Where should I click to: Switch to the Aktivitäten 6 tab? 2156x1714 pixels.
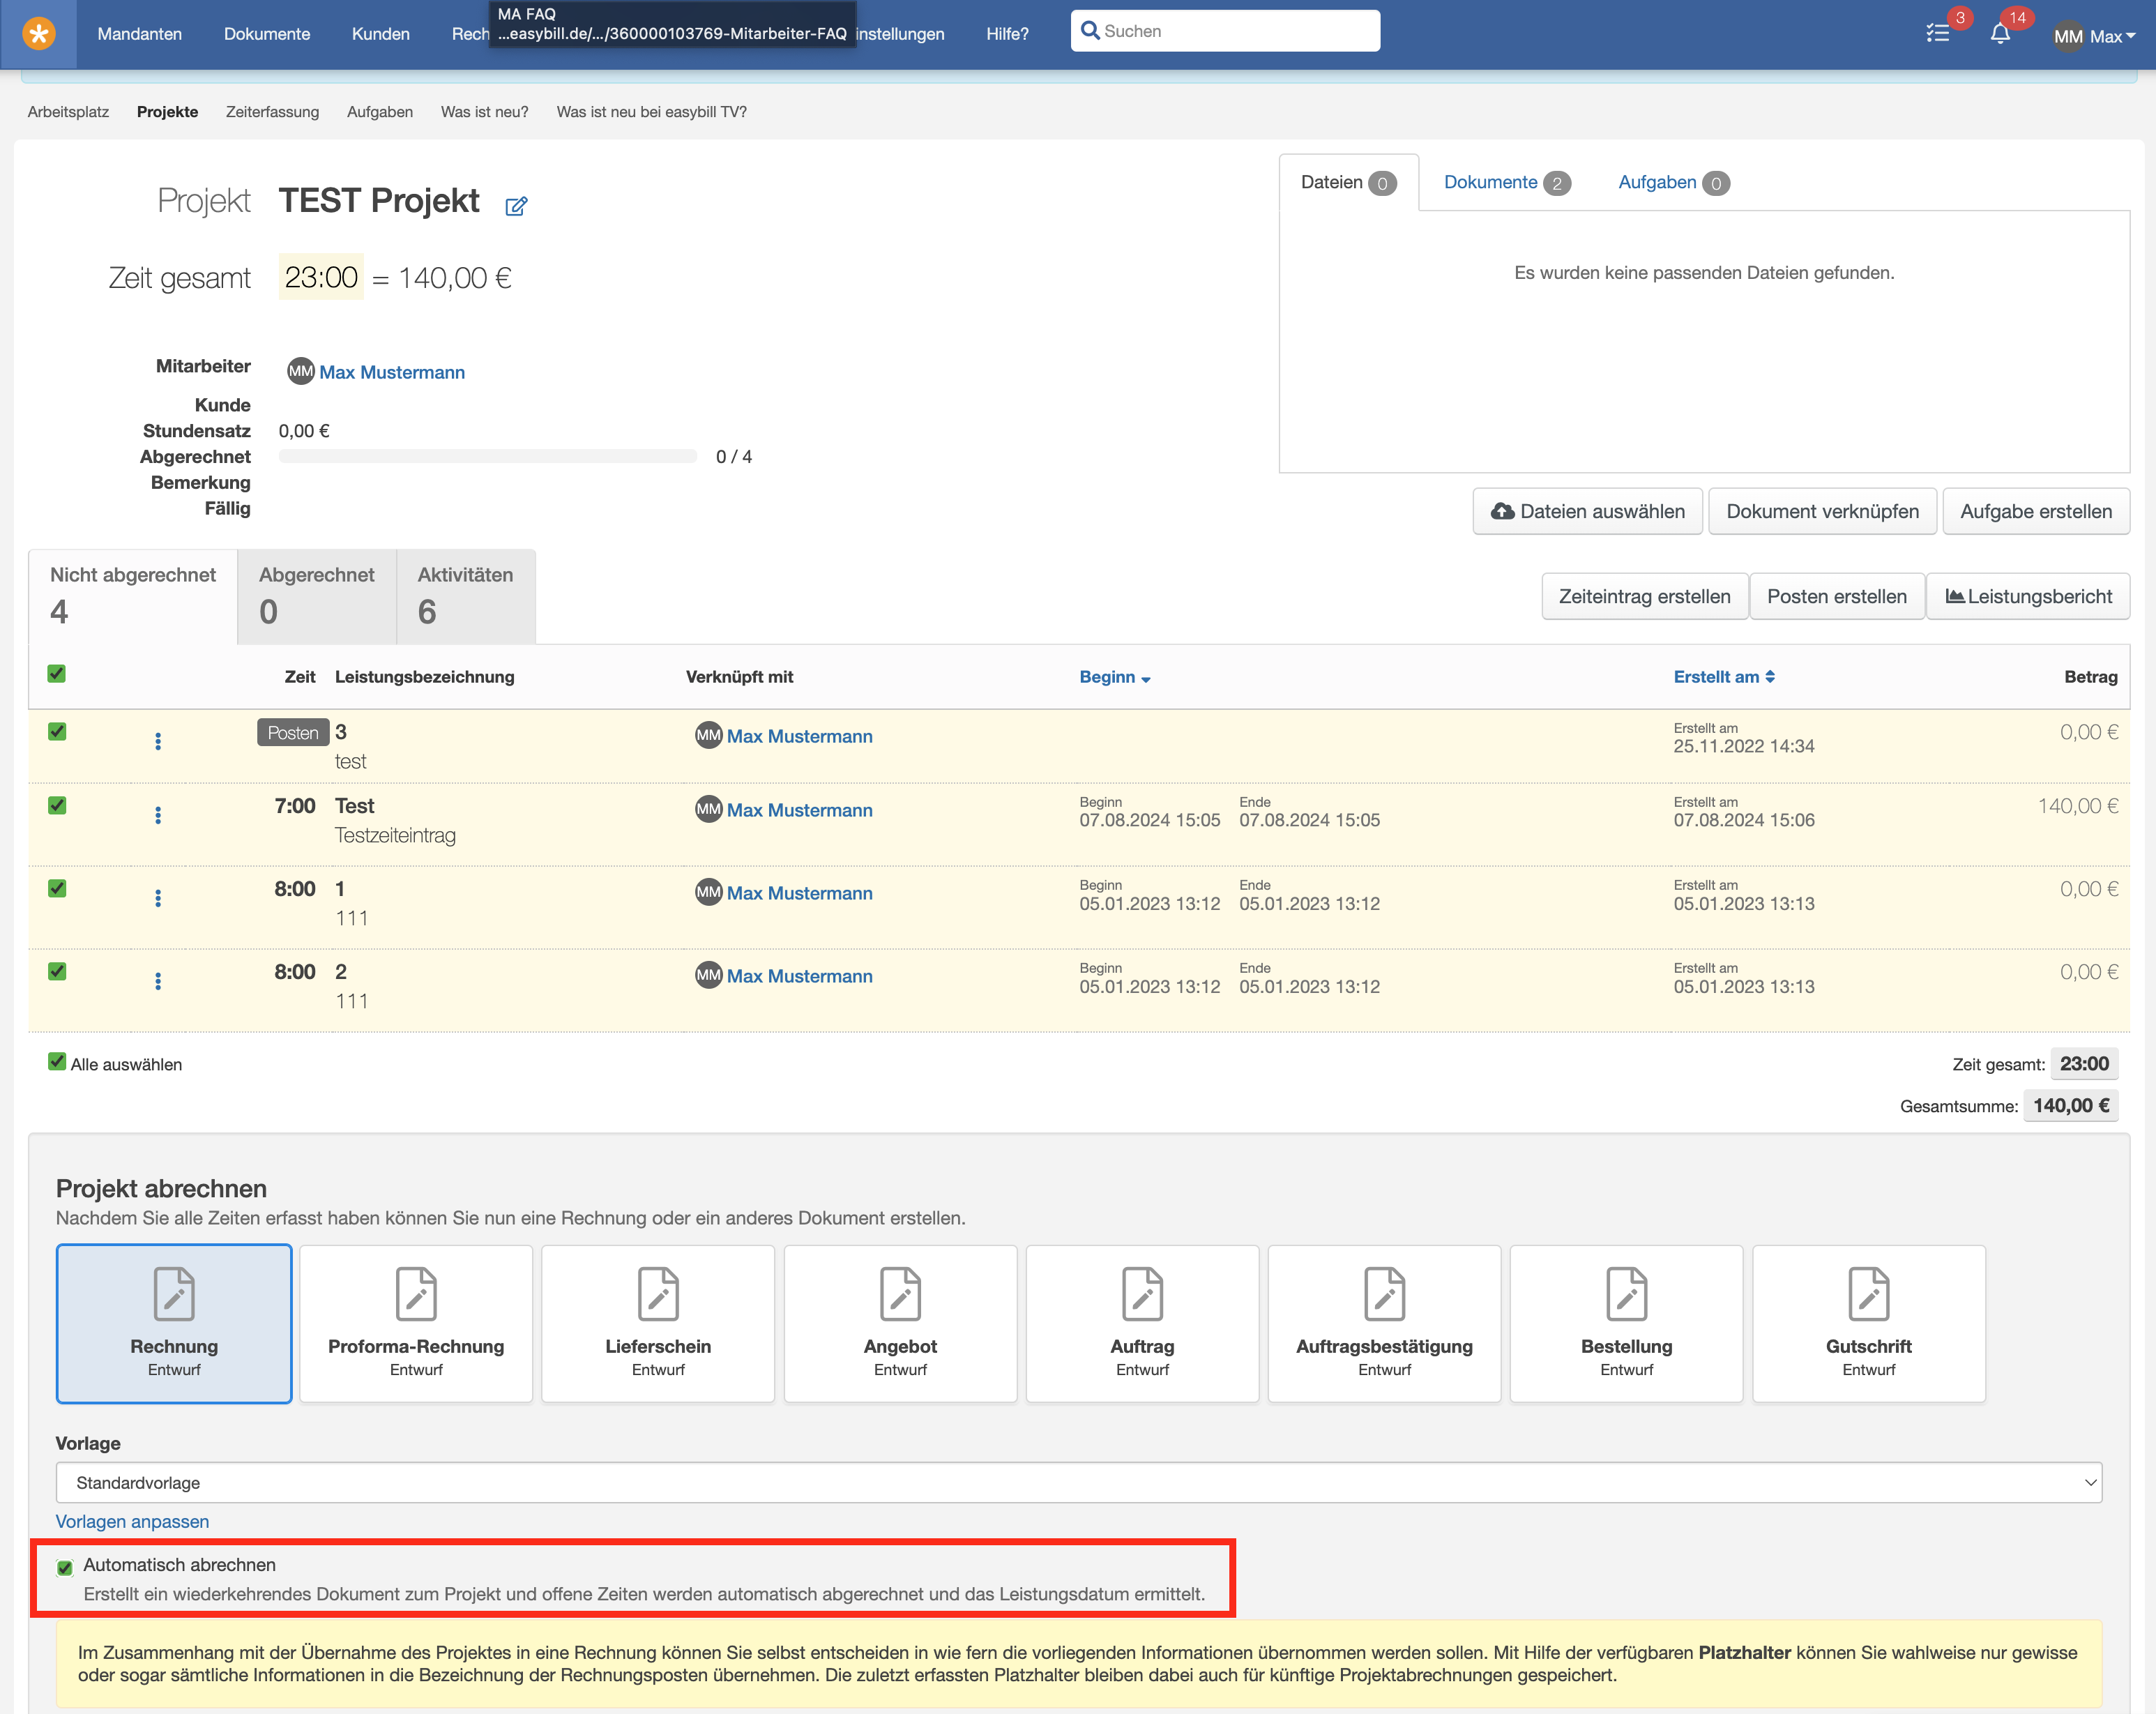[466, 596]
